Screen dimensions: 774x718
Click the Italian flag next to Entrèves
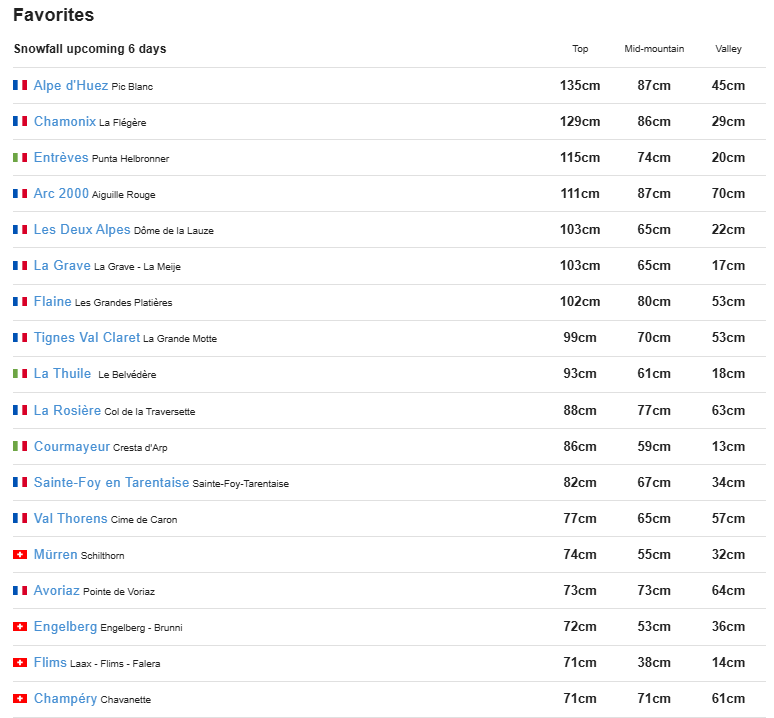tap(20, 158)
